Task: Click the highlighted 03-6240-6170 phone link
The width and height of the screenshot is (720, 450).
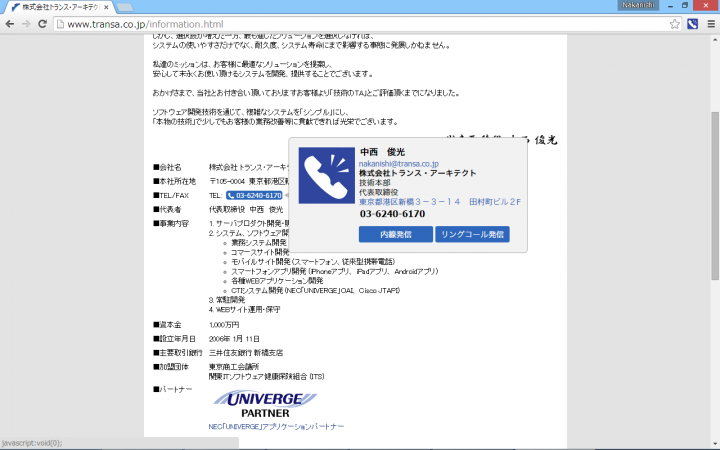Action: click(254, 195)
